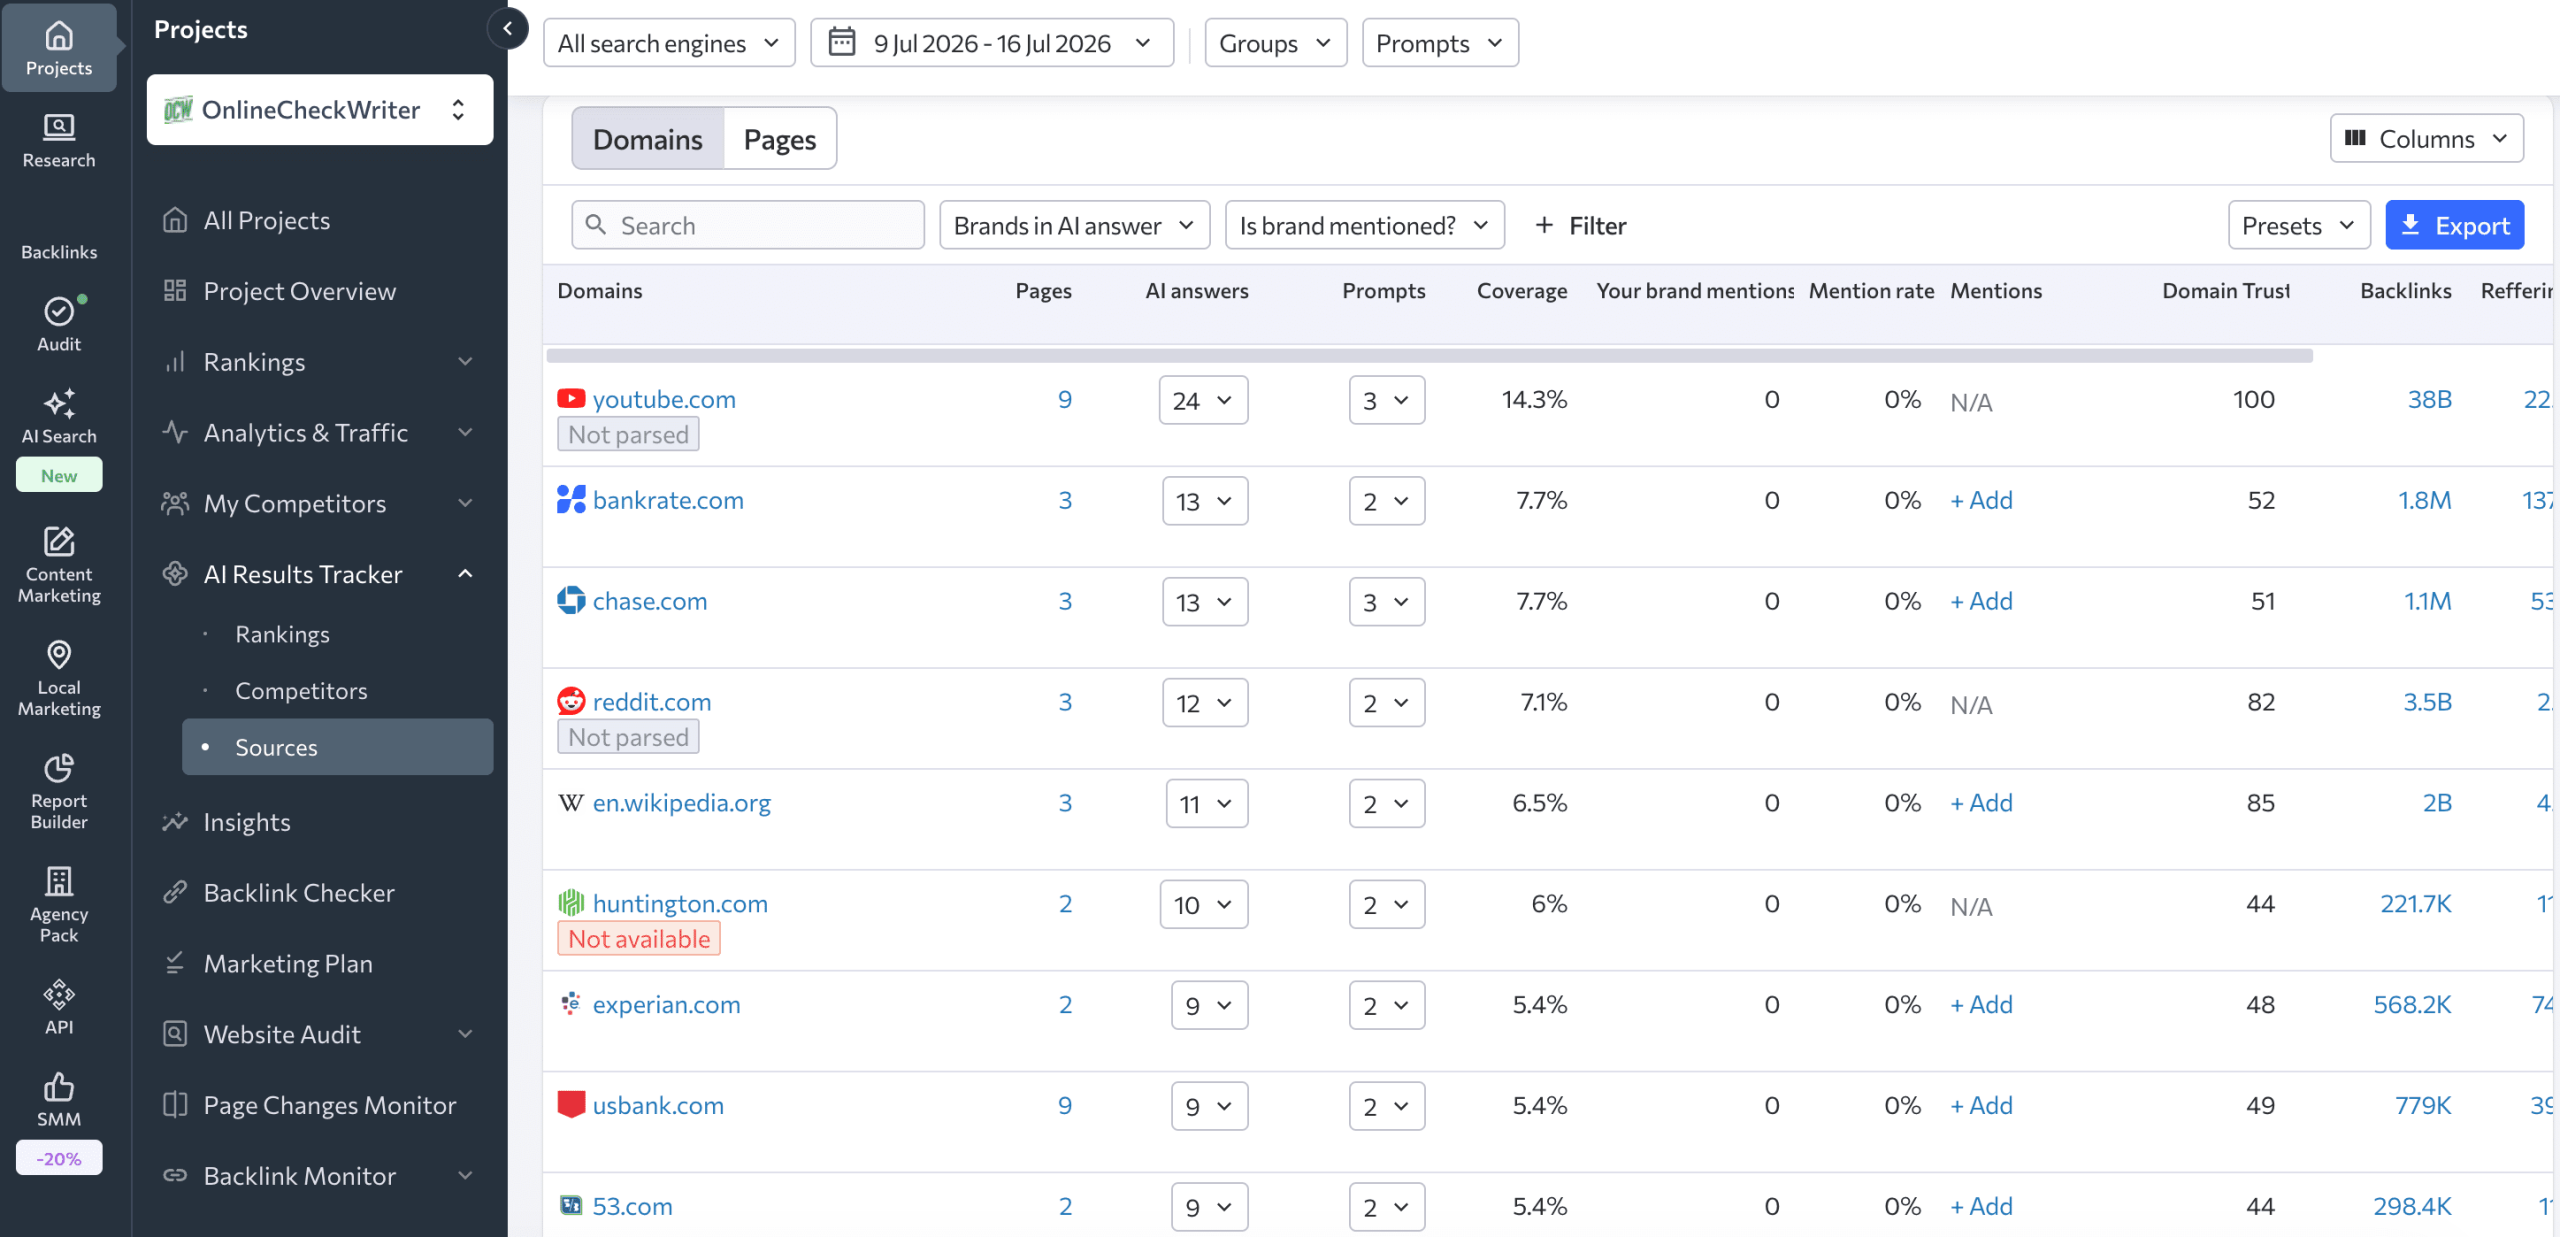Click pages count 9 for usbank.com

tap(1064, 1104)
